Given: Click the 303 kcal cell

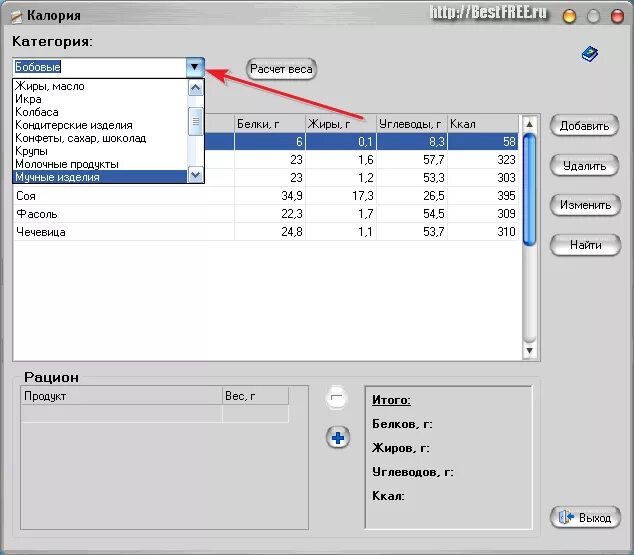Looking at the screenshot, I should point(483,177).
